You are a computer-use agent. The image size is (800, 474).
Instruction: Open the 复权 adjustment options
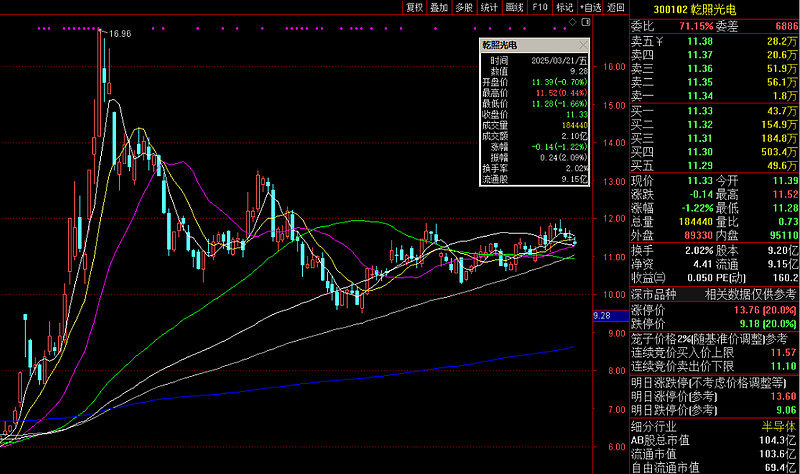pos(414,7)
